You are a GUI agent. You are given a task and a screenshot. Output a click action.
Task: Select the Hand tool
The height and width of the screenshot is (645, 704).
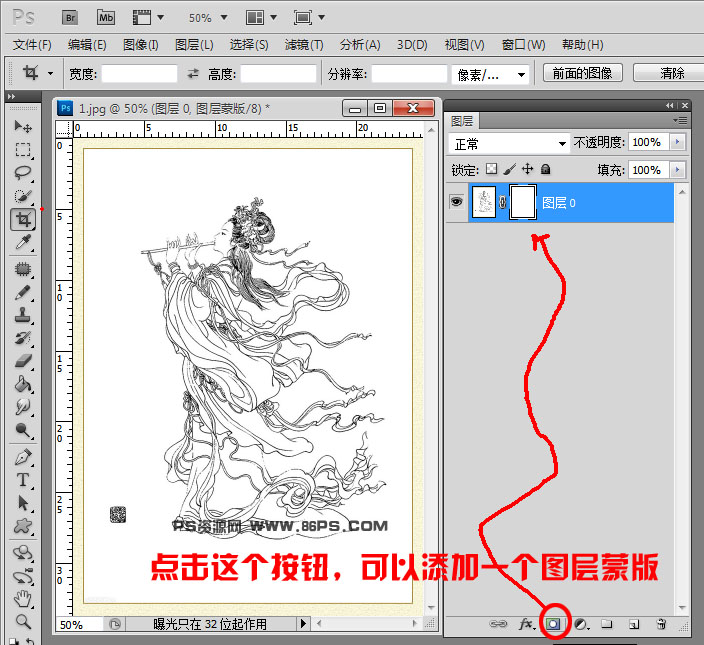point(23,599)
